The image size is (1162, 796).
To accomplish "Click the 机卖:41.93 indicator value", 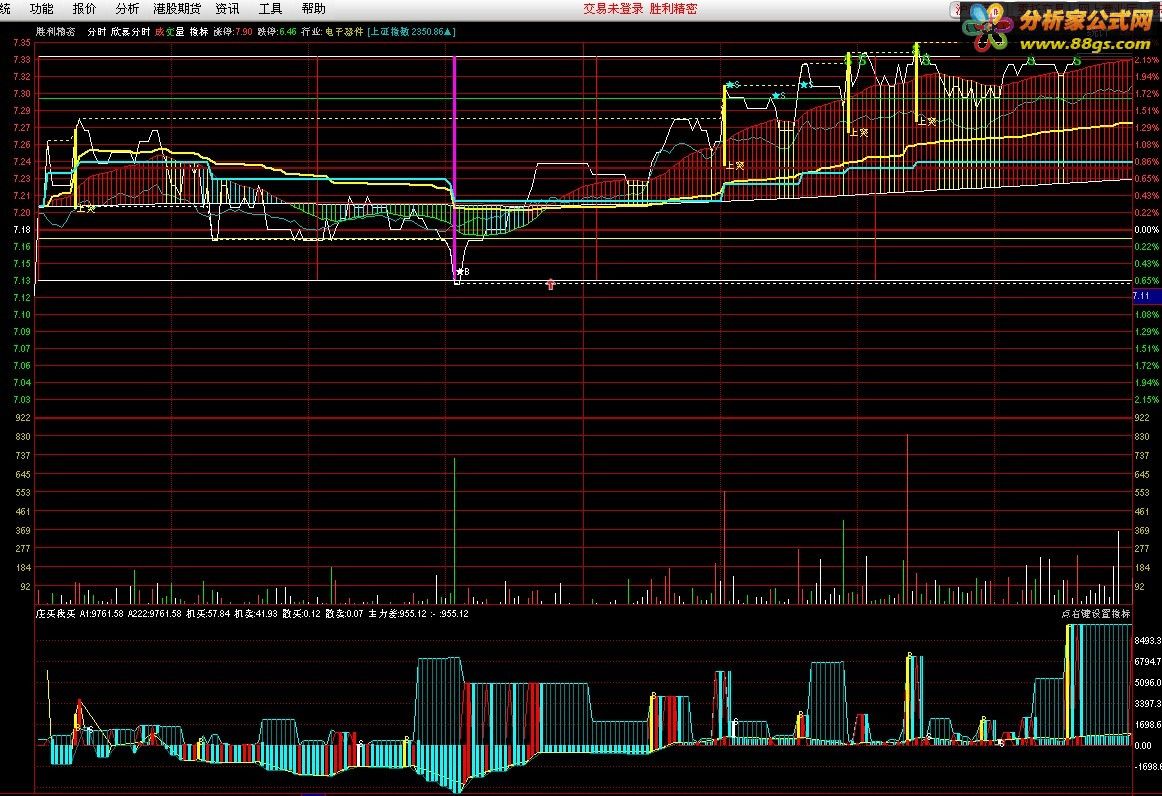I will click(256, 614).
